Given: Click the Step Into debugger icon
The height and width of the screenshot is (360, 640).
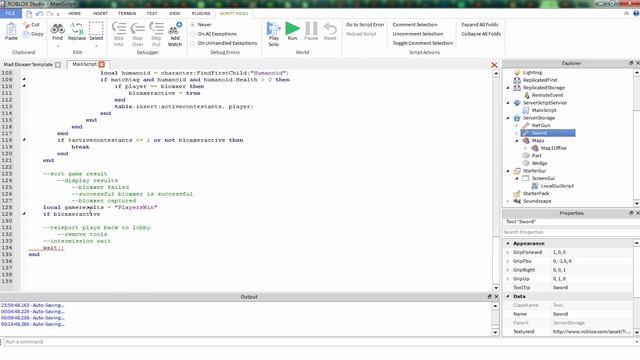Looking at the screenshot, I should (119, 29).
